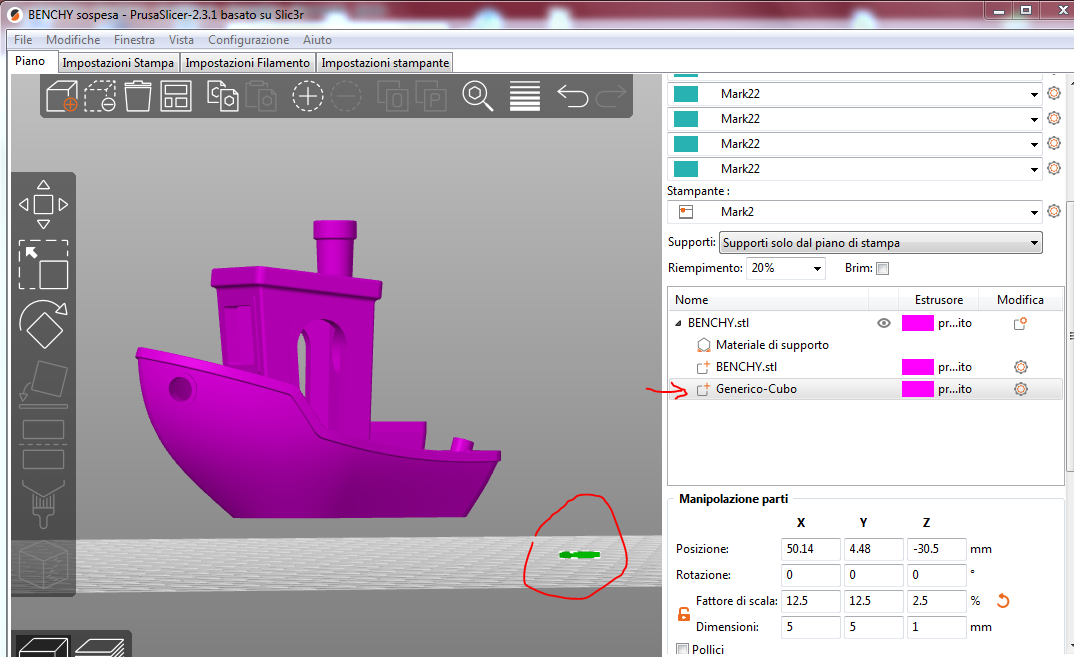Click the Modifica column header
Screen dimensions: 1074x657
click(x=1020, y=299)
